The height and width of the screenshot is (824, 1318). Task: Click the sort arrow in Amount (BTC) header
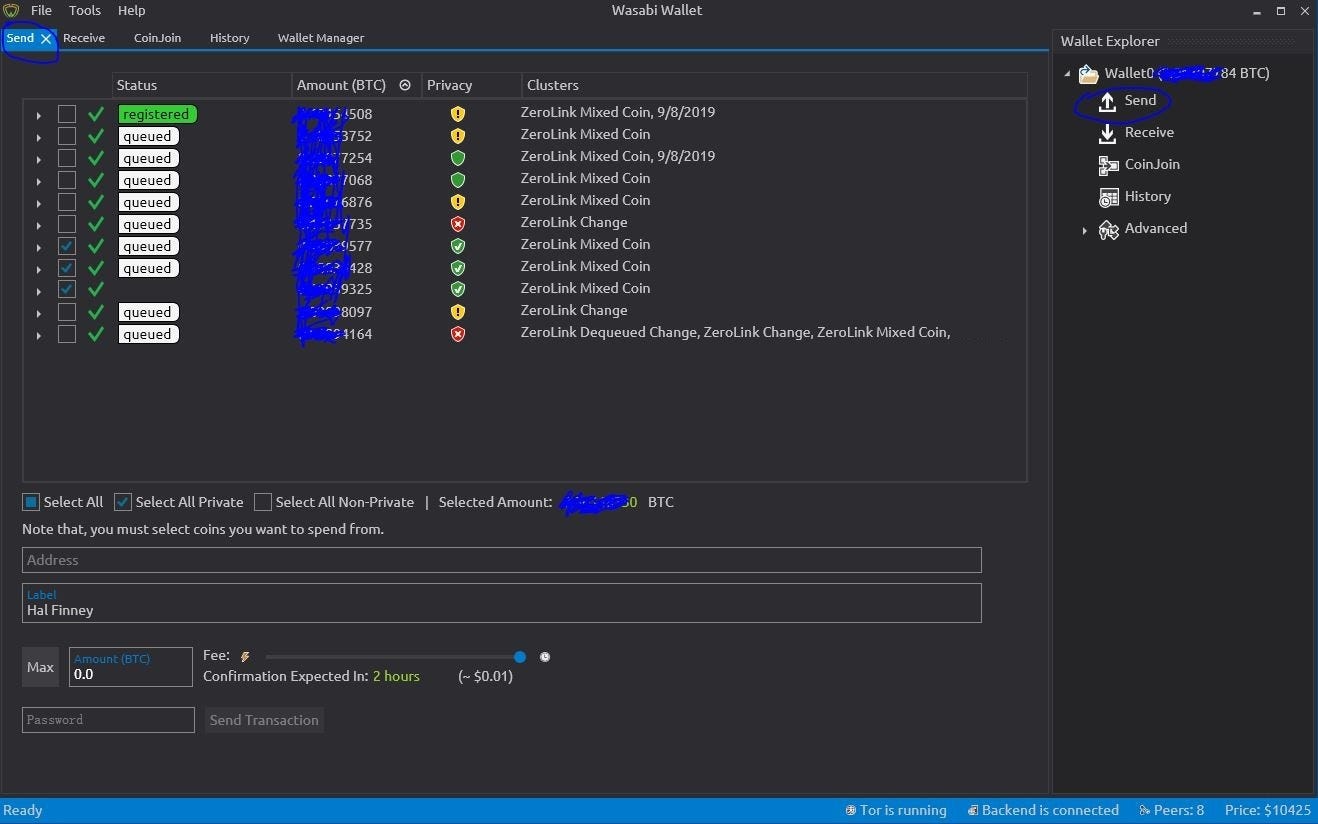click(405, 85)
